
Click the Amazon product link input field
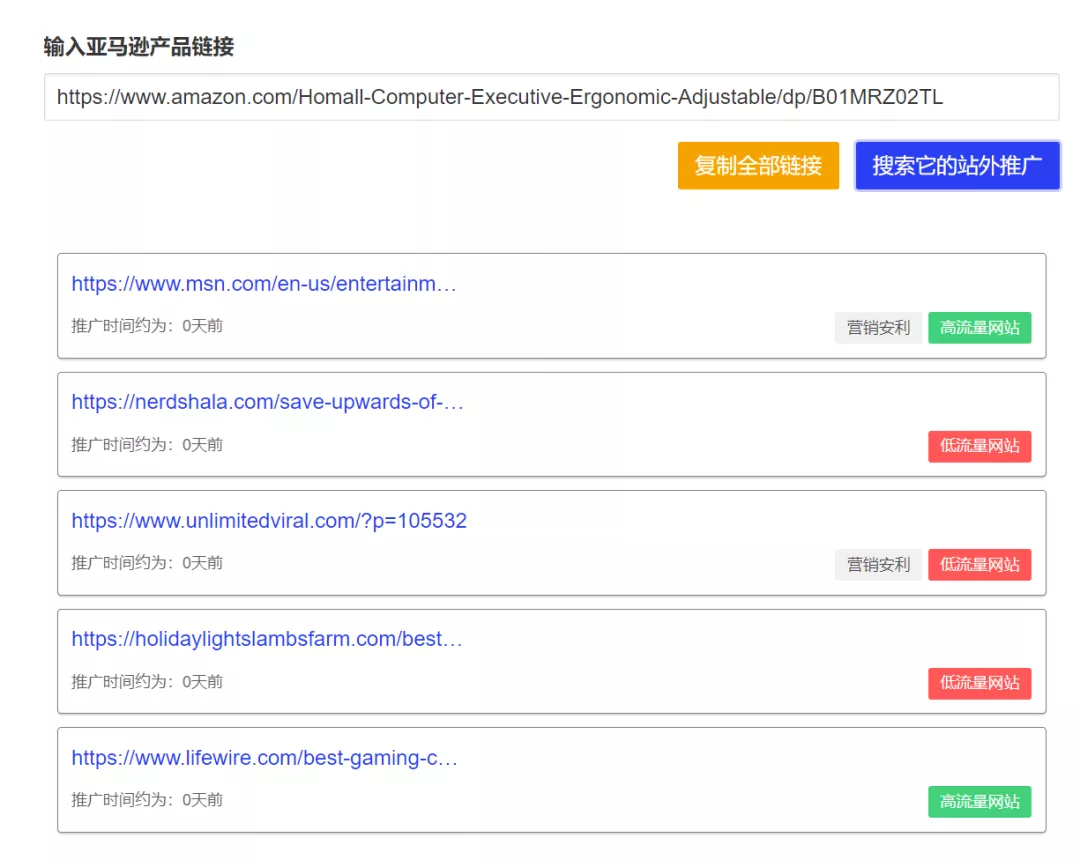551,97
